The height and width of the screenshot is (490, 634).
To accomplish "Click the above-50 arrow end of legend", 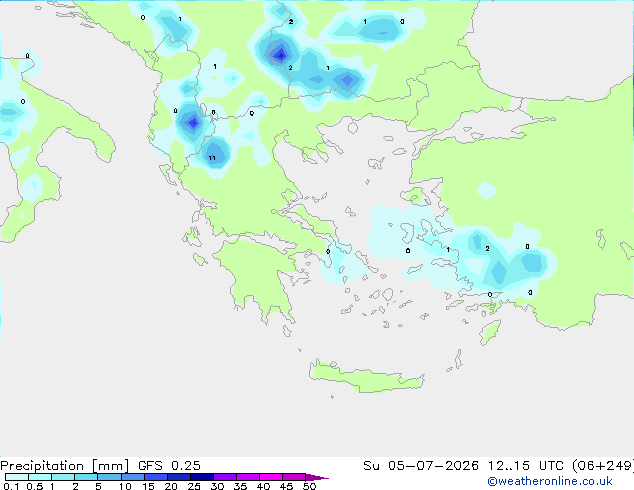I will pyautogui.click(x=317, y=477).
